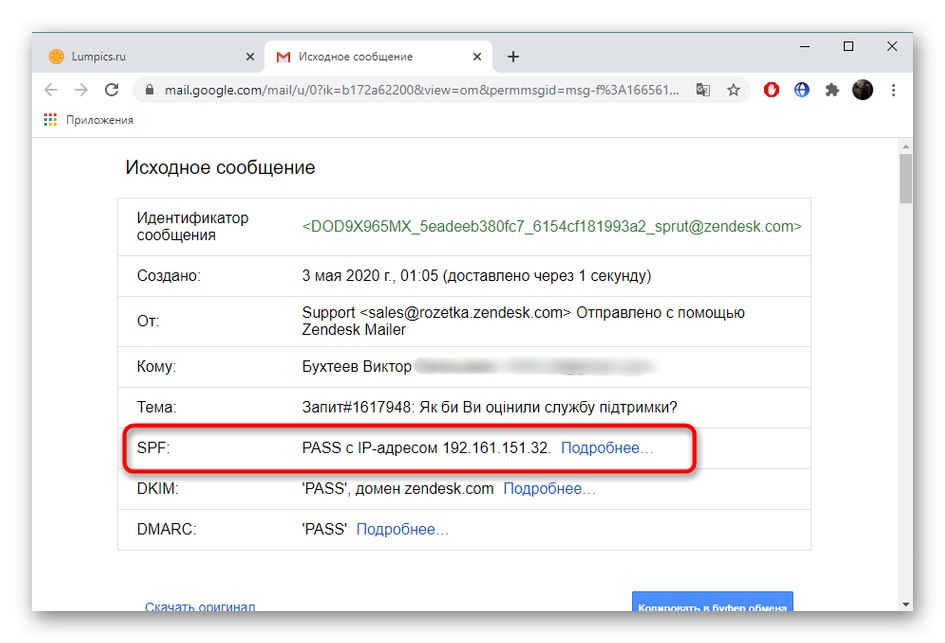The image size is (945, 643).
Task: Open the Chrome profile avatar
Action: [x=862, y=90]
